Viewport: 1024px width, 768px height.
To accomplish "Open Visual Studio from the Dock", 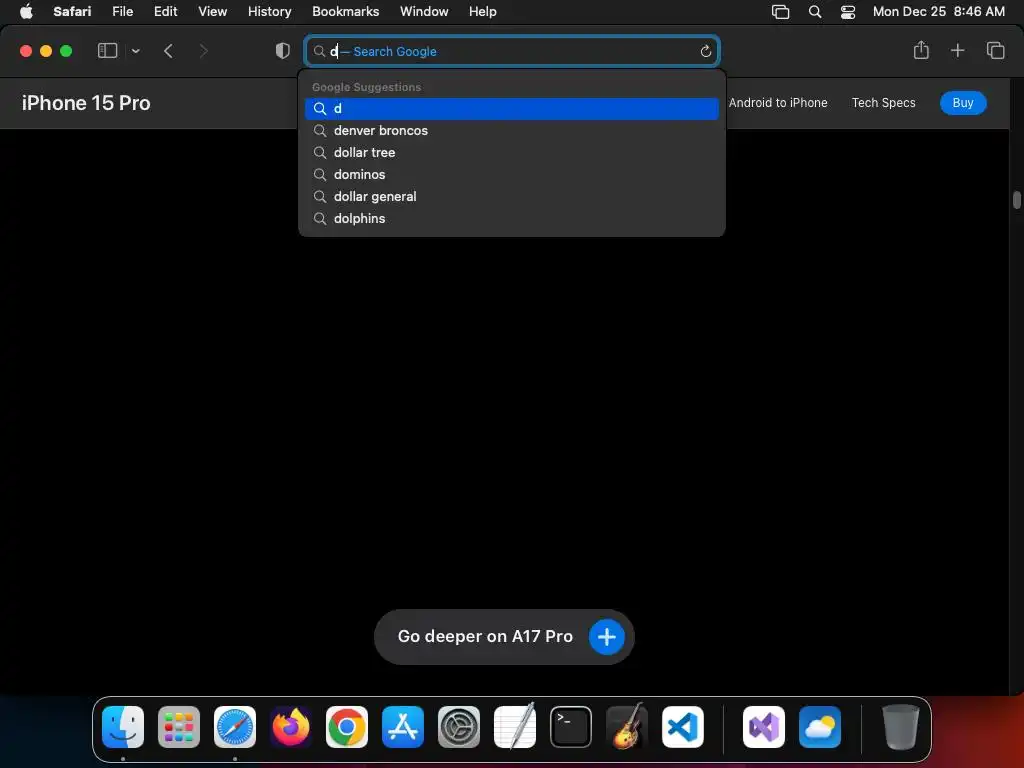I will 763,727.
